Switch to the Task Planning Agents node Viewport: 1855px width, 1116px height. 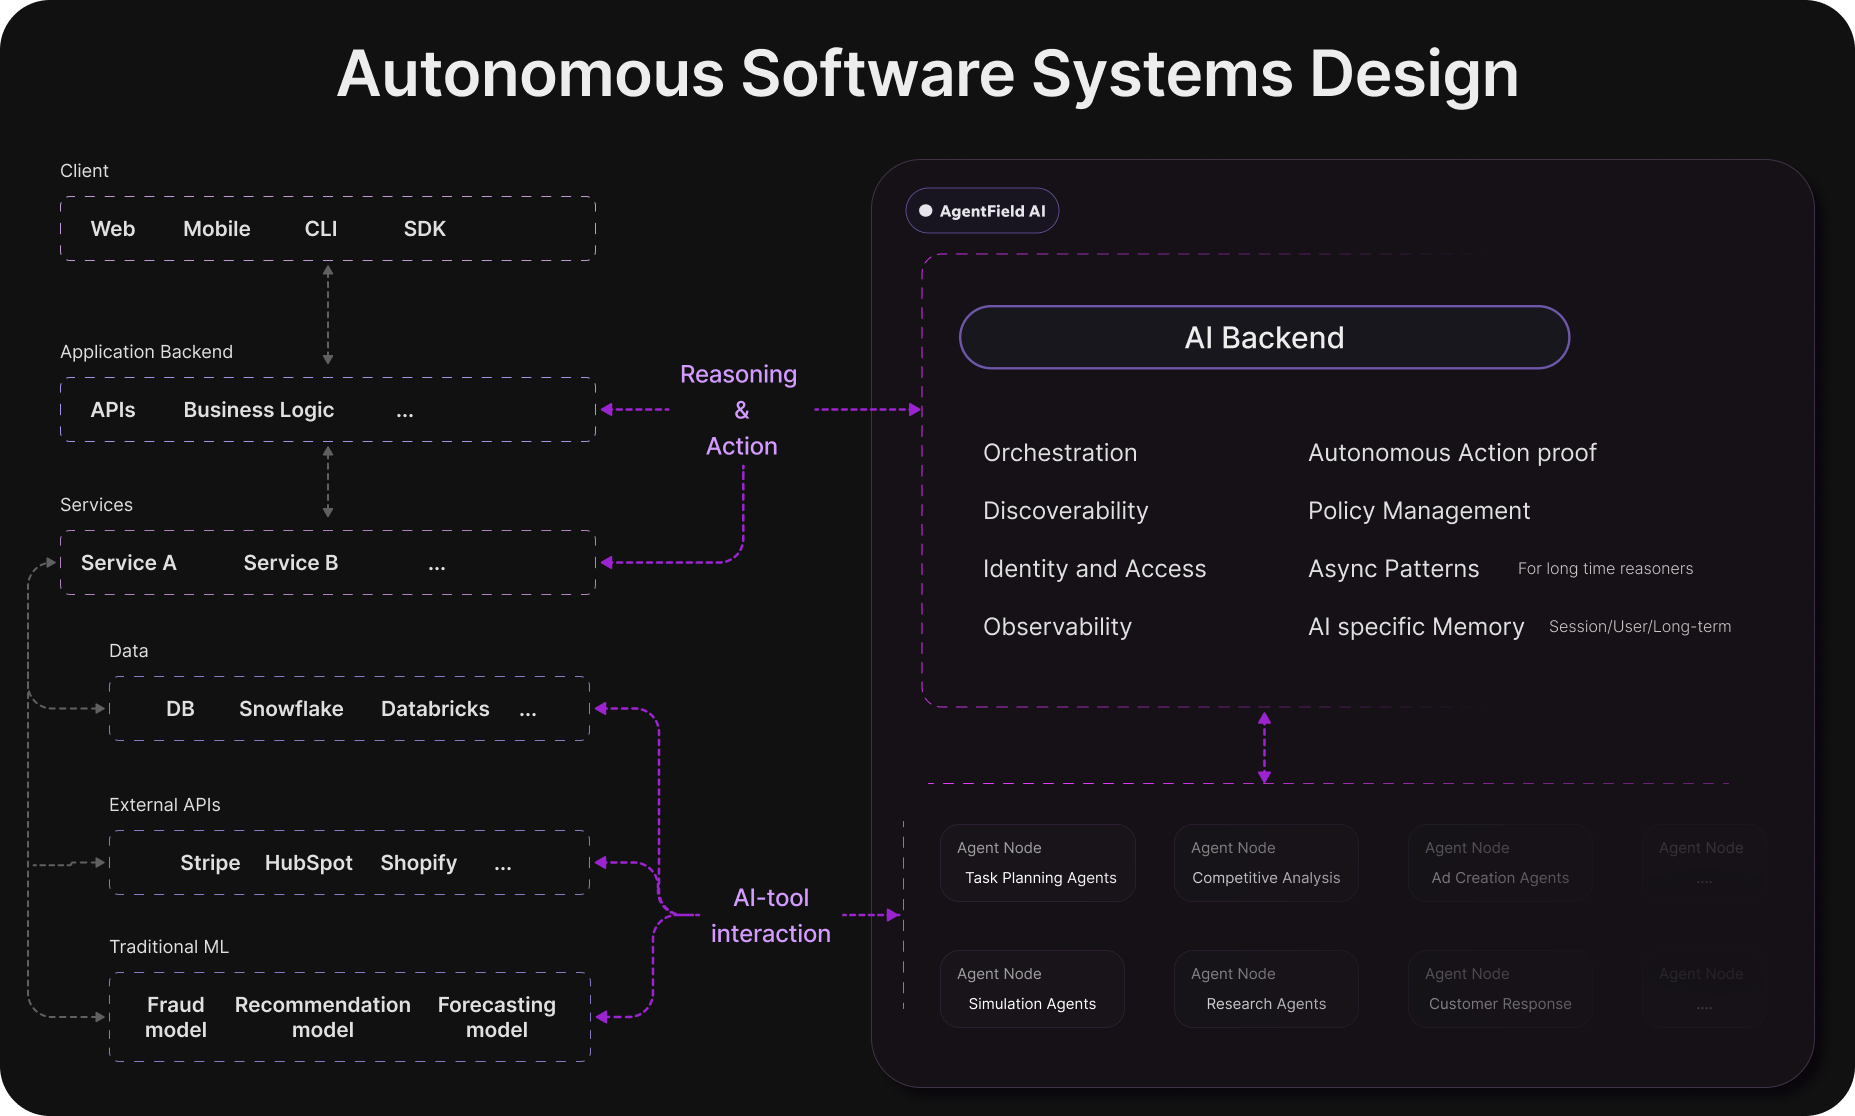[1038, 862]
